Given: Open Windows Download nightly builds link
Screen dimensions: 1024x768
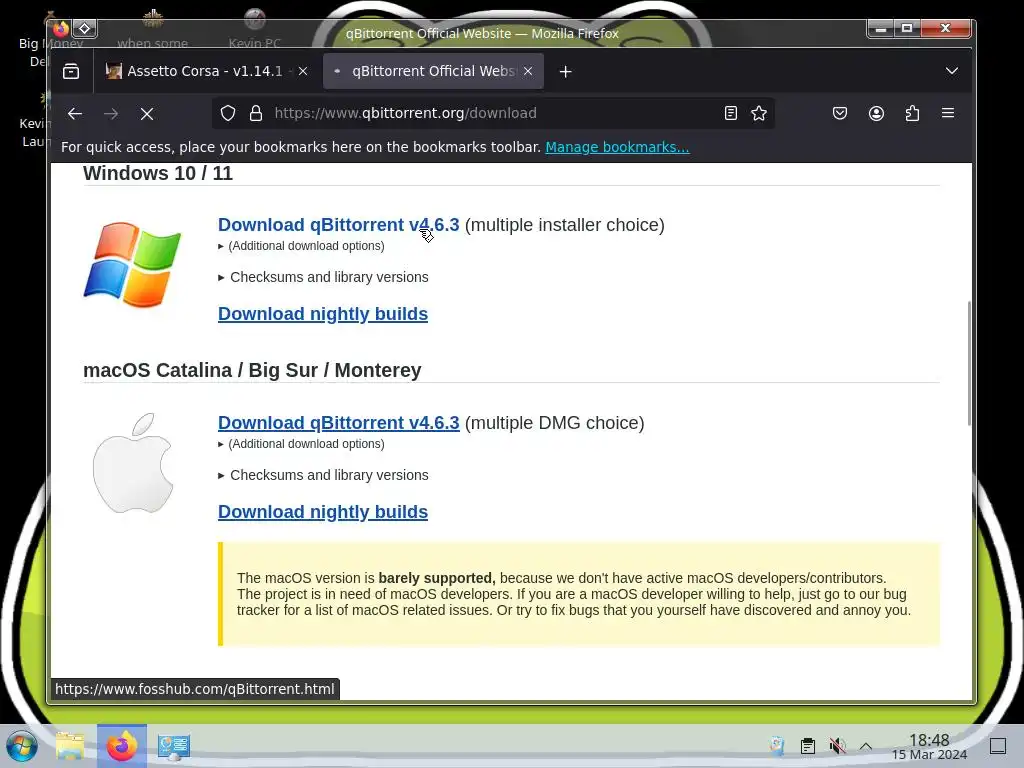Looking at the screenshot, I should coord(323,313).
